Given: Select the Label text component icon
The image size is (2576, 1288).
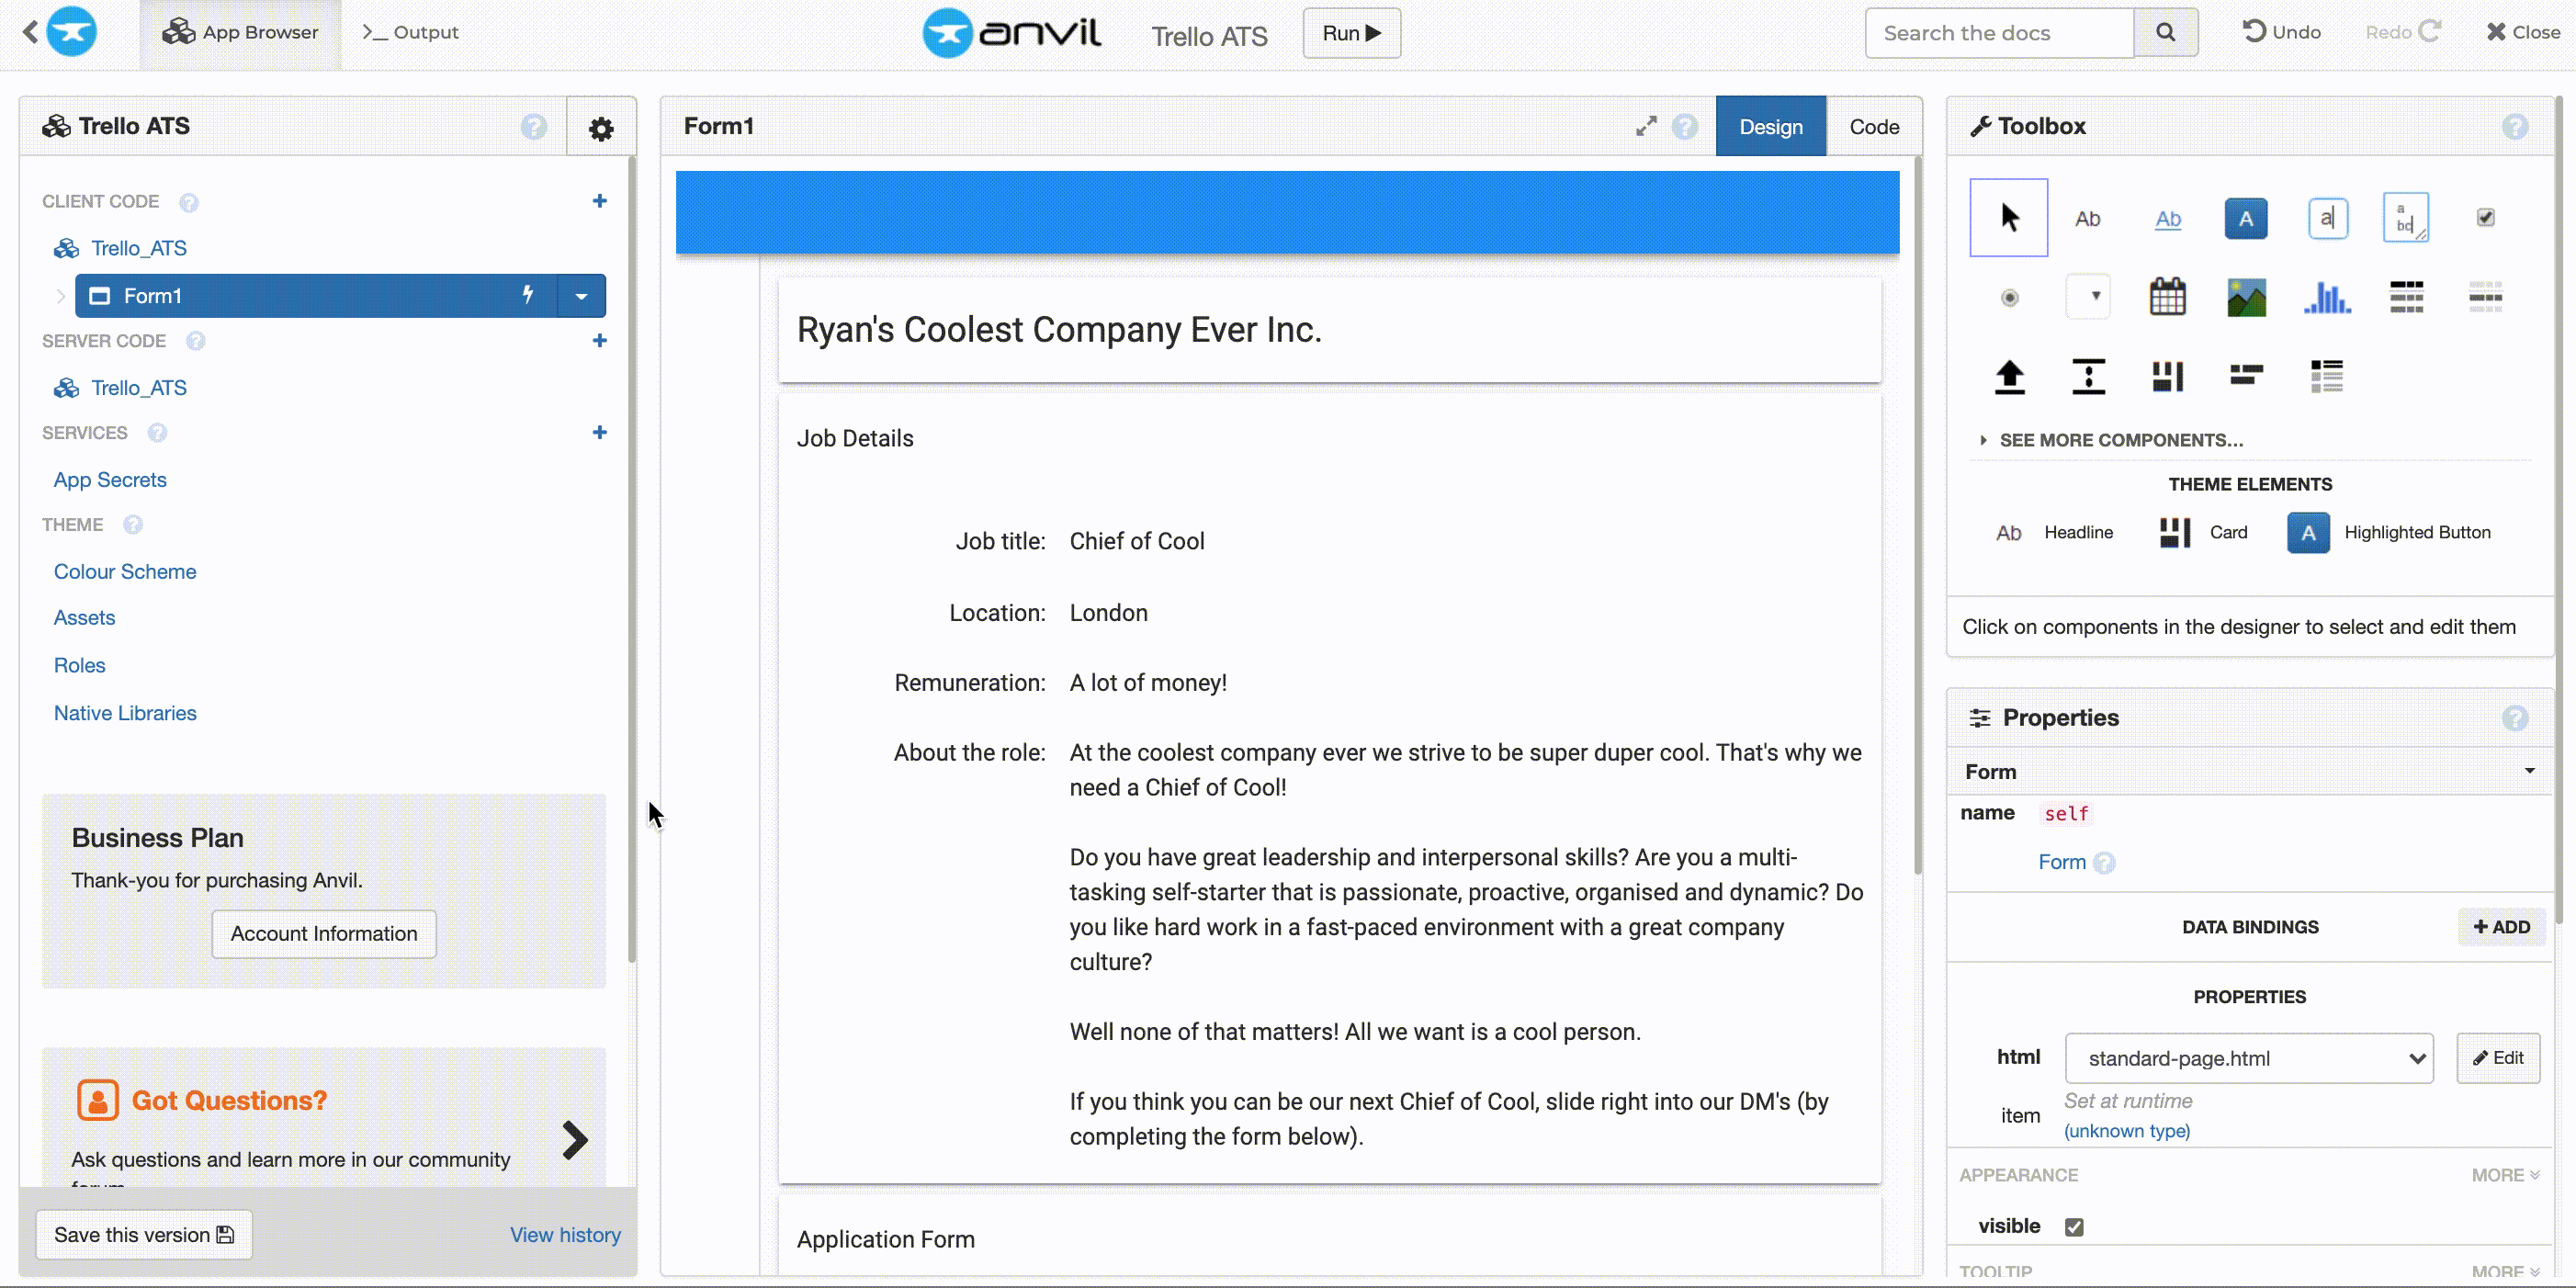Looking at the screenshot, I should 2086,219.
